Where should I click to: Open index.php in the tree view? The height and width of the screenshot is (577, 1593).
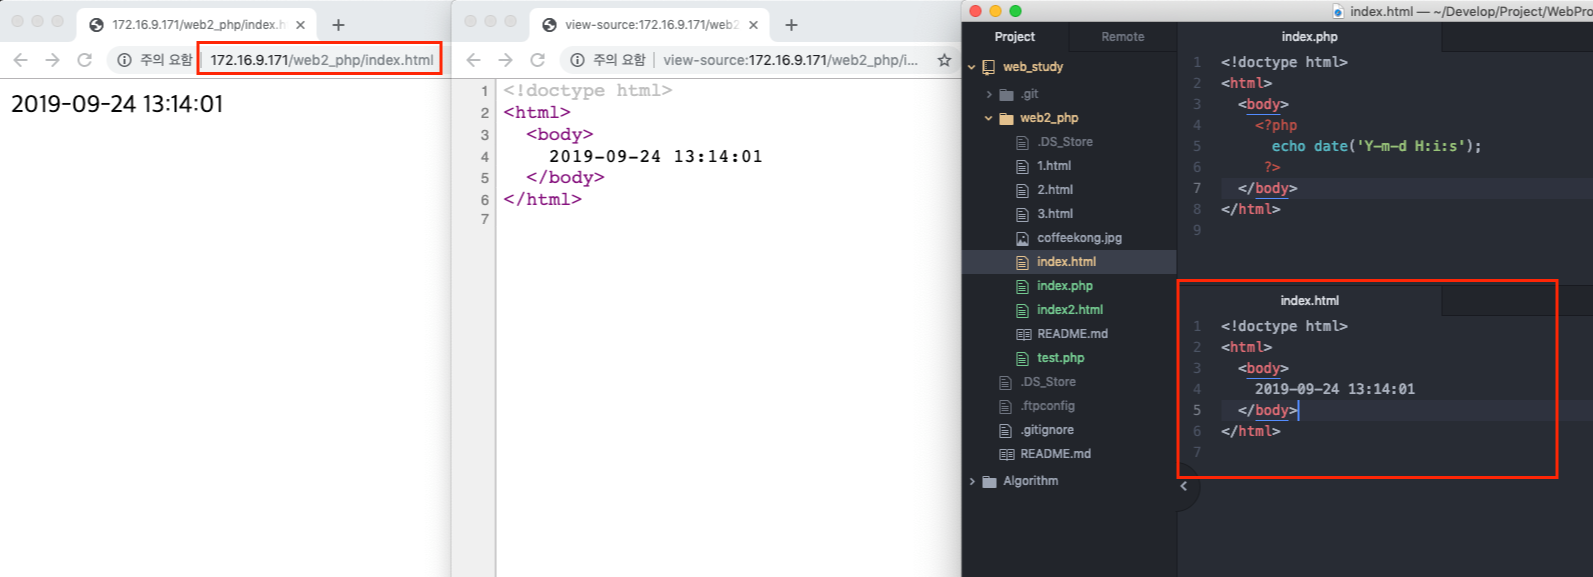pos(1065,286)
